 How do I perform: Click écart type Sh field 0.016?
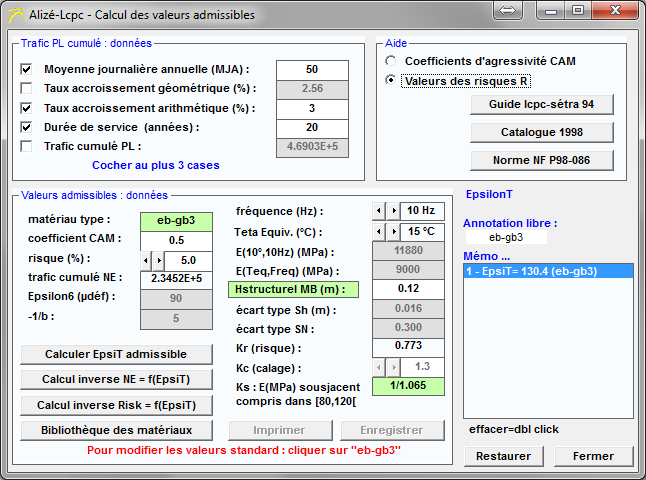tap(408, 309)
